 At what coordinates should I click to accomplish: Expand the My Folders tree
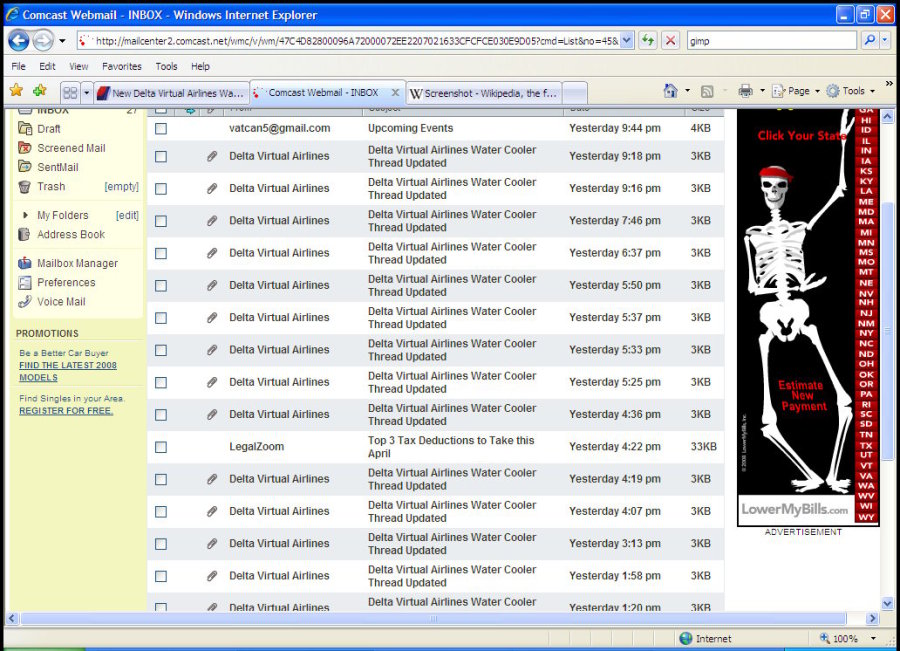25,215
